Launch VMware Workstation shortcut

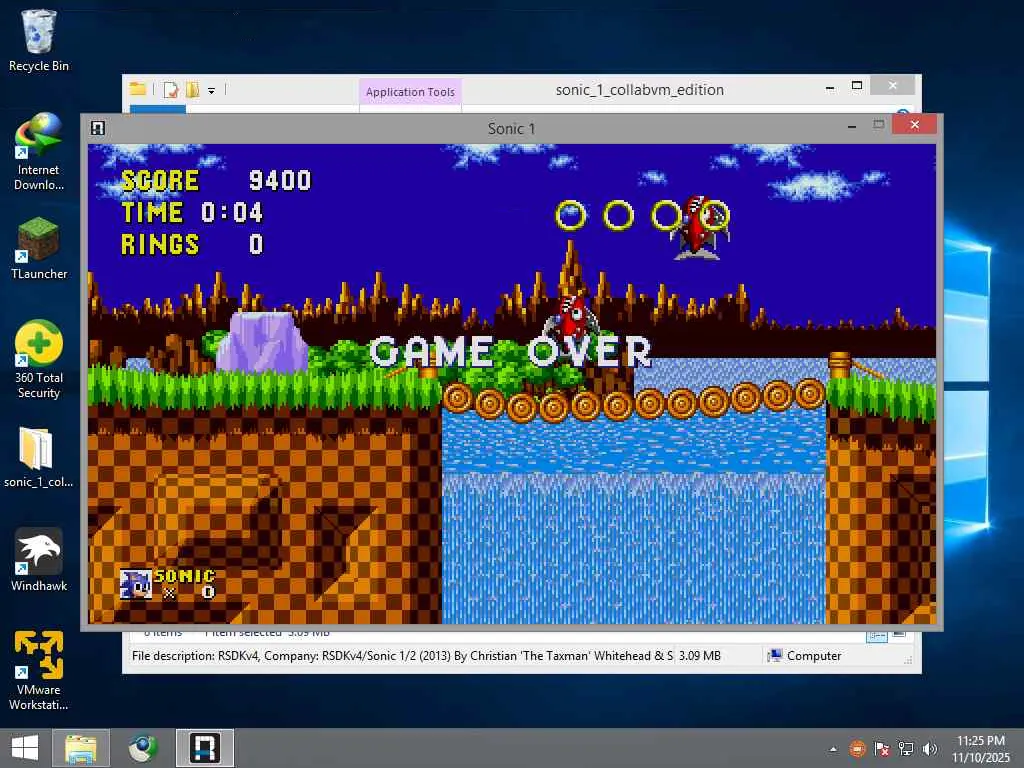tap(39, 671)
